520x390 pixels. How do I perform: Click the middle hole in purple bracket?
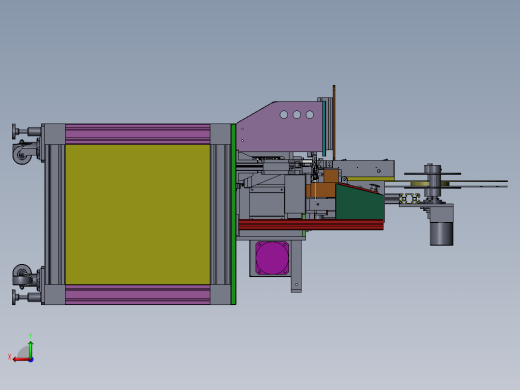tap(297, 115)
